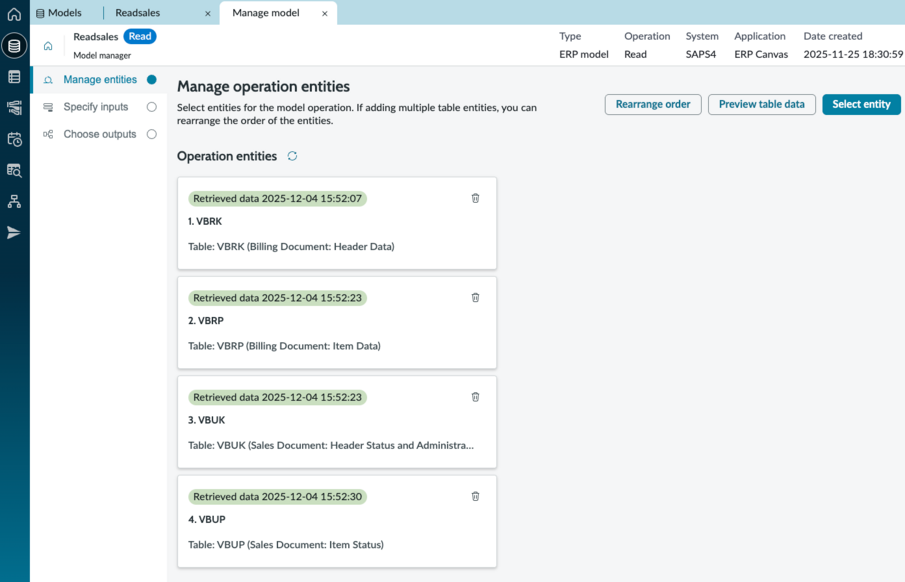Click Table: VBUP Sales Document Item Status text

(x=286, y=544)
